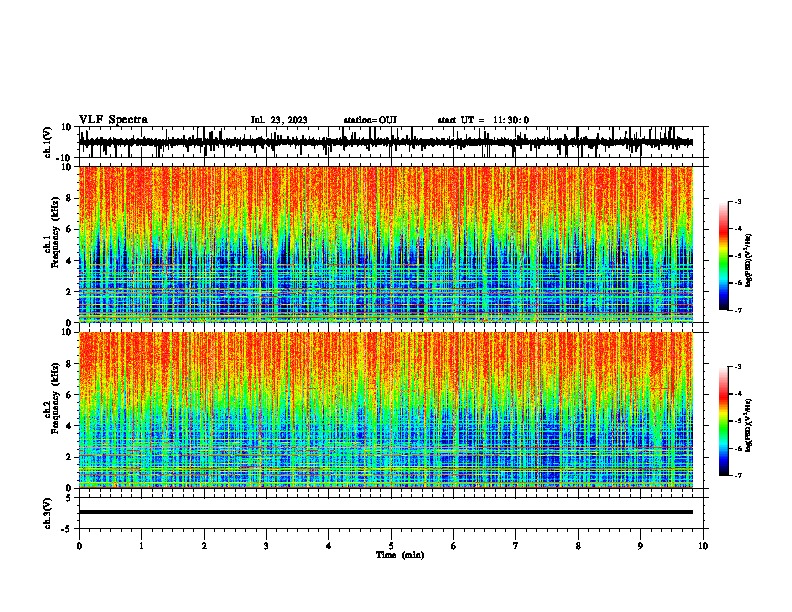Viewport: 792px width, 612px height.
Task: Click the ch.2 color bar log(PSD) units label
Action: click(748, 425)
